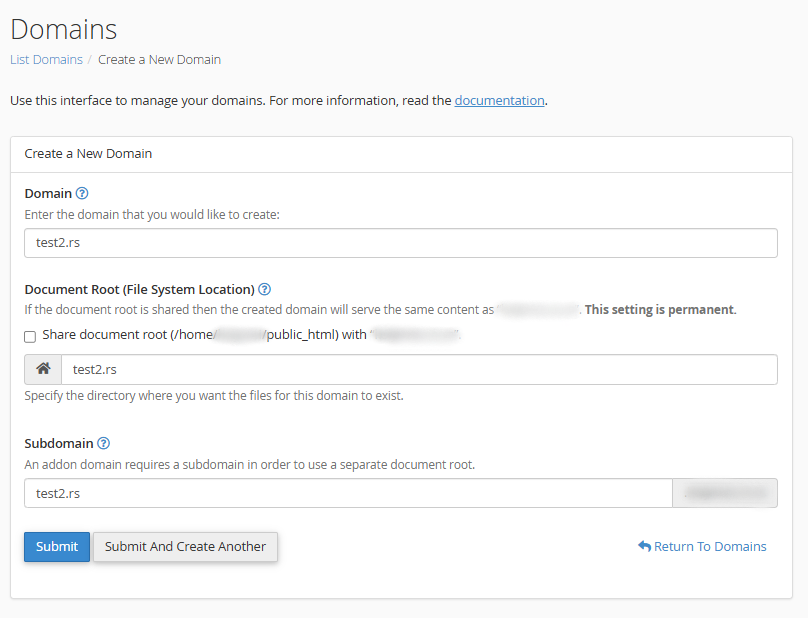Click the Create a New Domain breadcrumb text
This screenshot has width=808, height=618.
coord(159,60)
